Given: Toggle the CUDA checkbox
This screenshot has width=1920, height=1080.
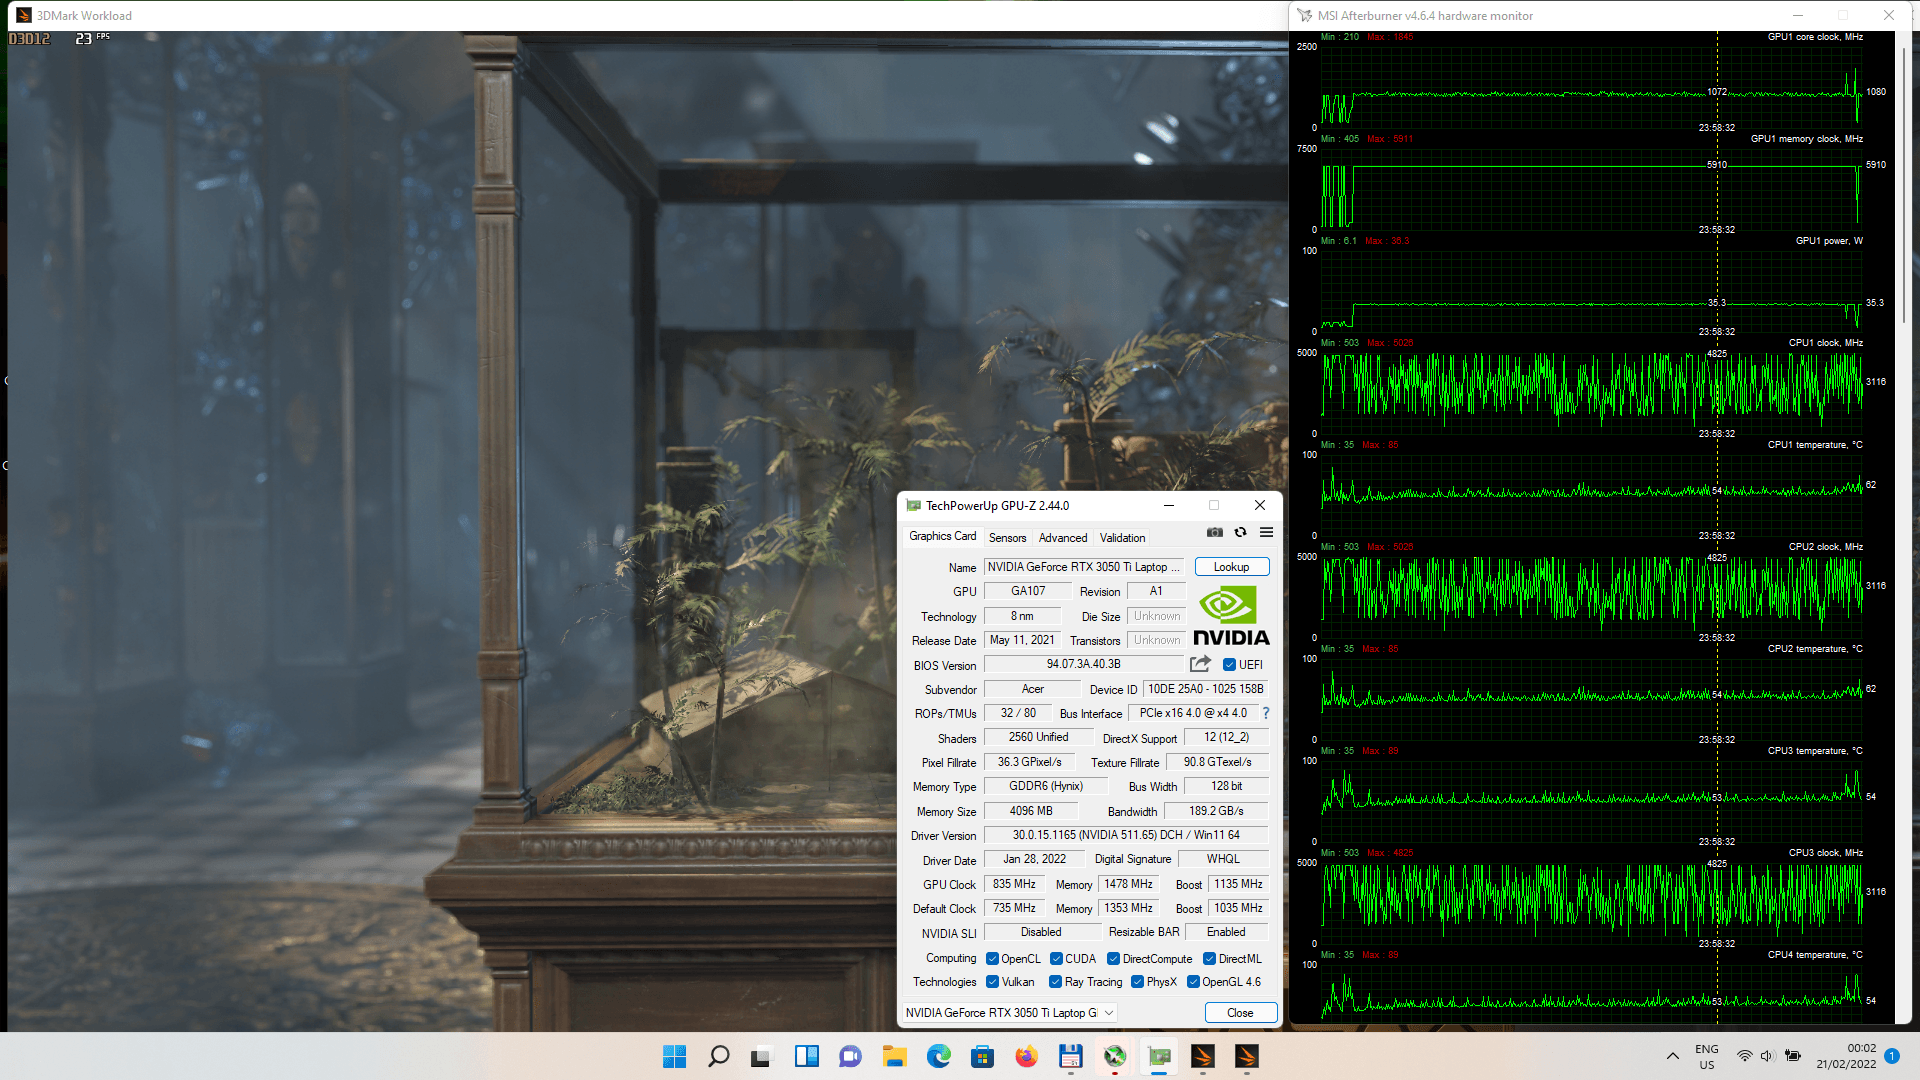Looking at the screenshot, I should pyautogui.click(x=1056, y=958).
